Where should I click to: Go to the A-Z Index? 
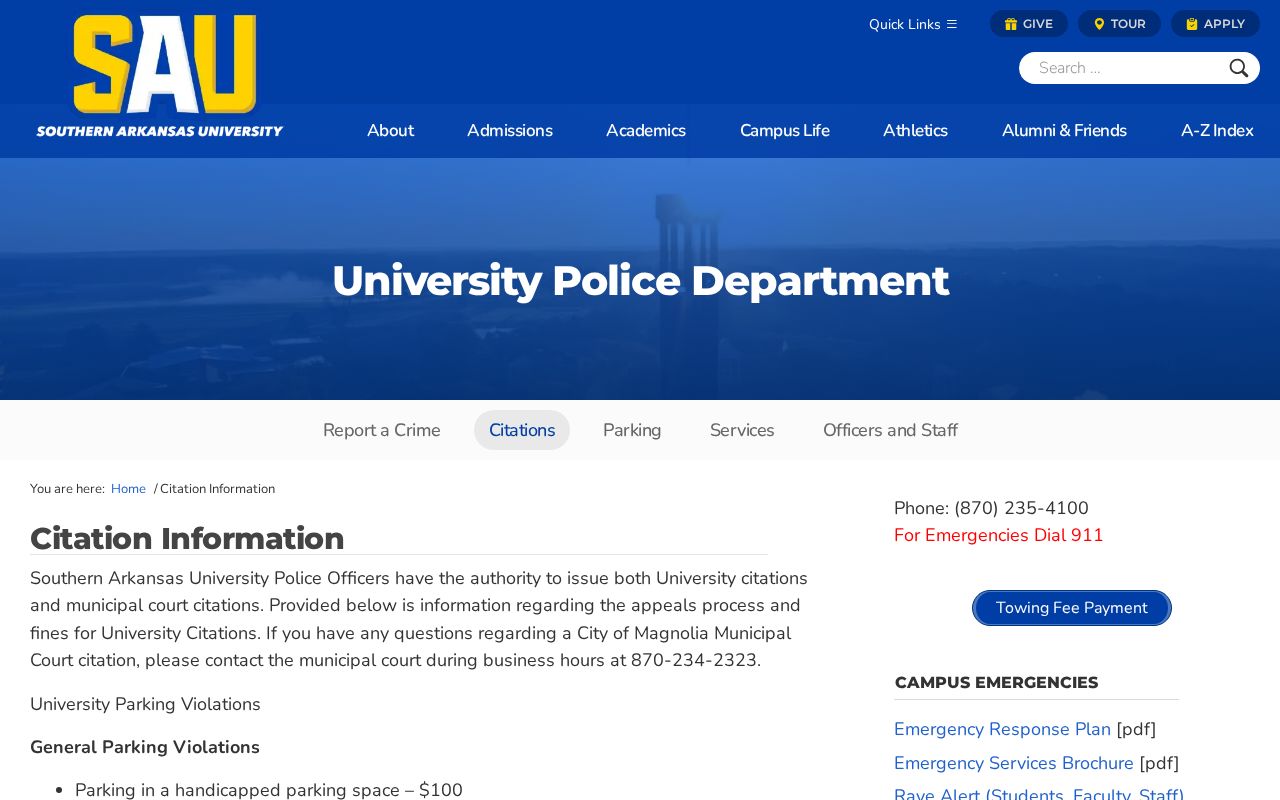[1217, 131]
